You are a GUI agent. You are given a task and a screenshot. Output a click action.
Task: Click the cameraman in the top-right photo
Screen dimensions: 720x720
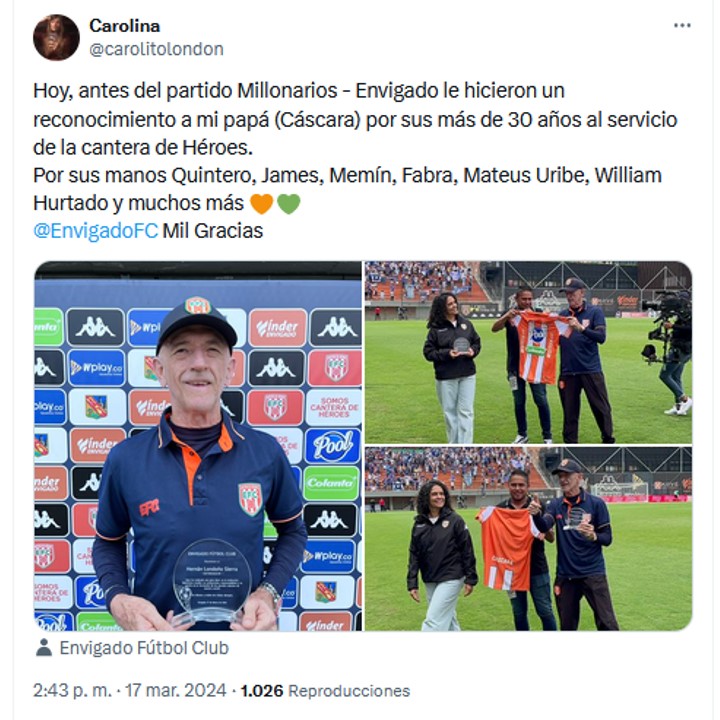[x=668, y=351]
